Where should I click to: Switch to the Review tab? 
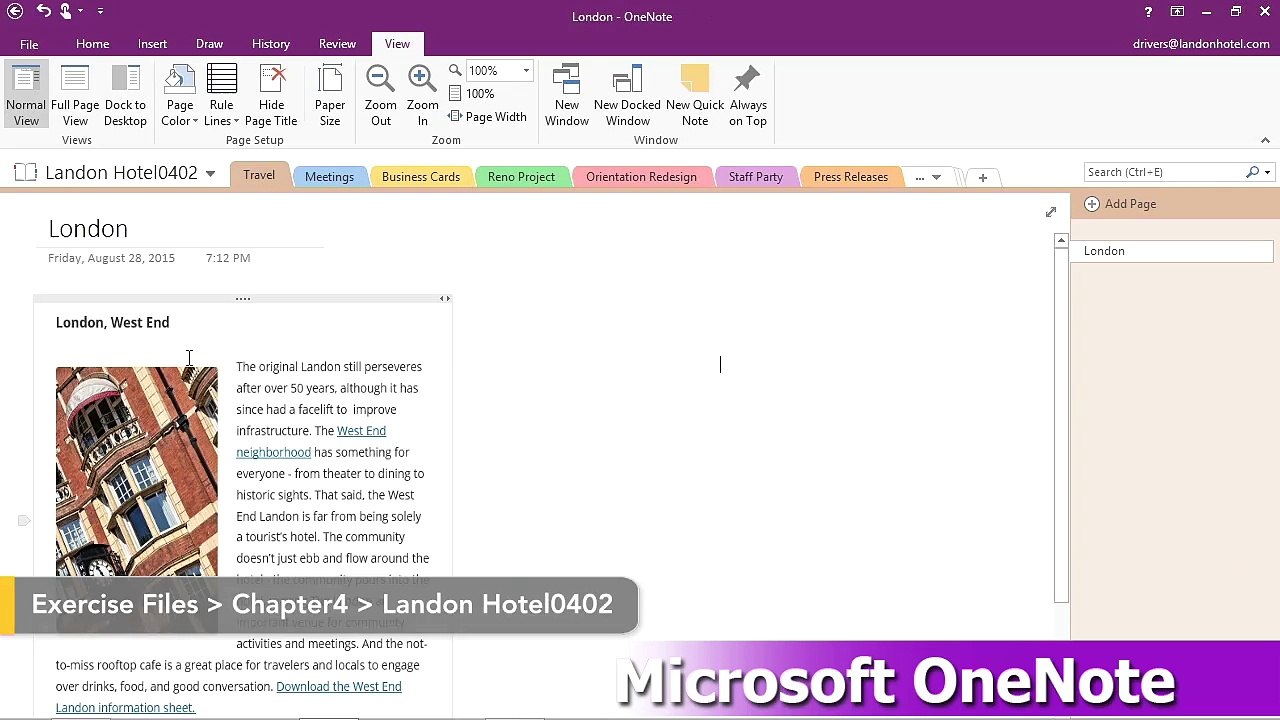click(x=337, y=44)
